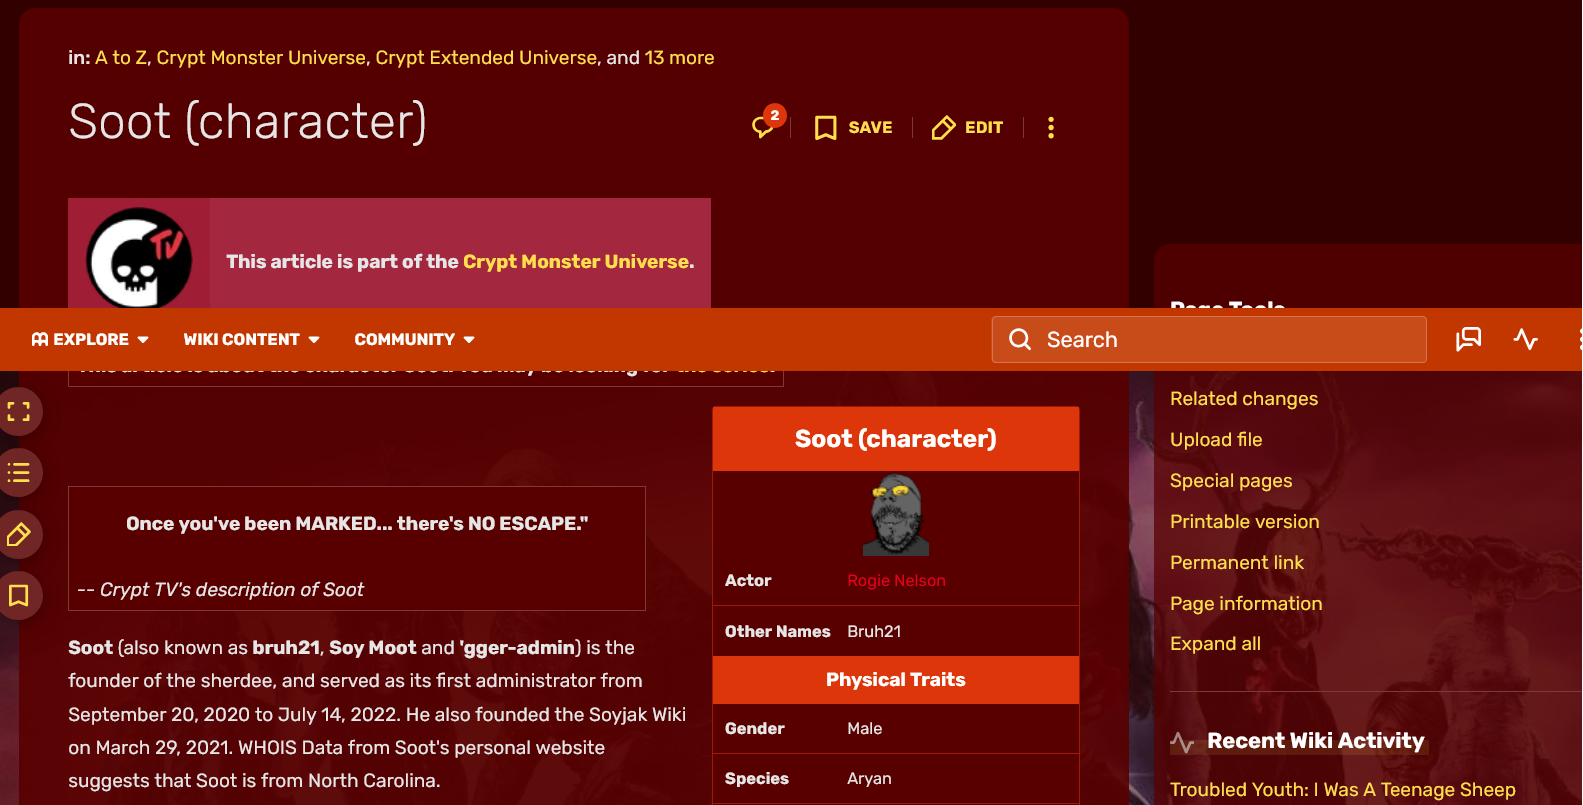This screenshot has width=1583, height=805.
Task: Click the 'Soot (character)' page title
Action: tap(248, 122)
